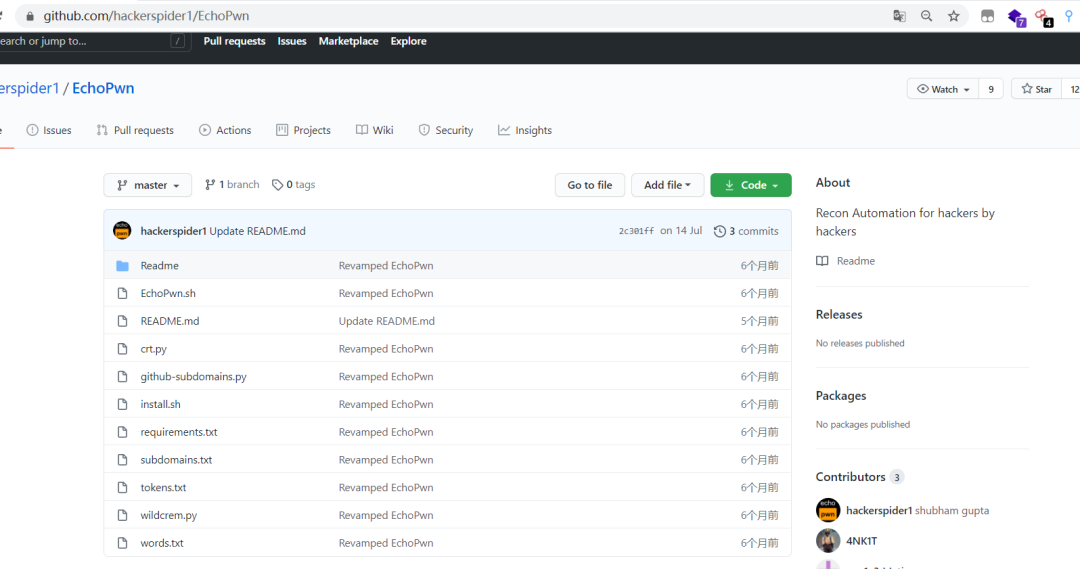This screenshot has height=569, width=1080.
Task: Open the crt.py file
Action: (x=154, y=349)
